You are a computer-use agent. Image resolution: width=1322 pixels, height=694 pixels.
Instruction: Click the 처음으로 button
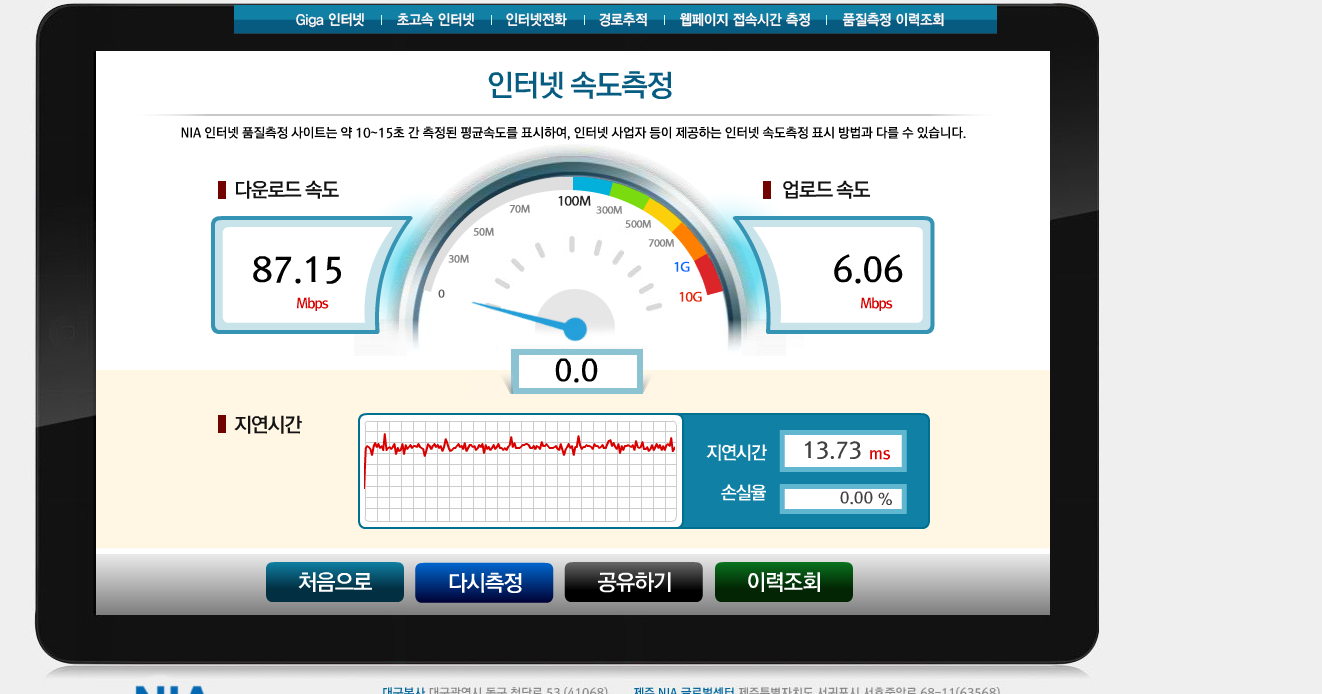(x=335, y=582)
